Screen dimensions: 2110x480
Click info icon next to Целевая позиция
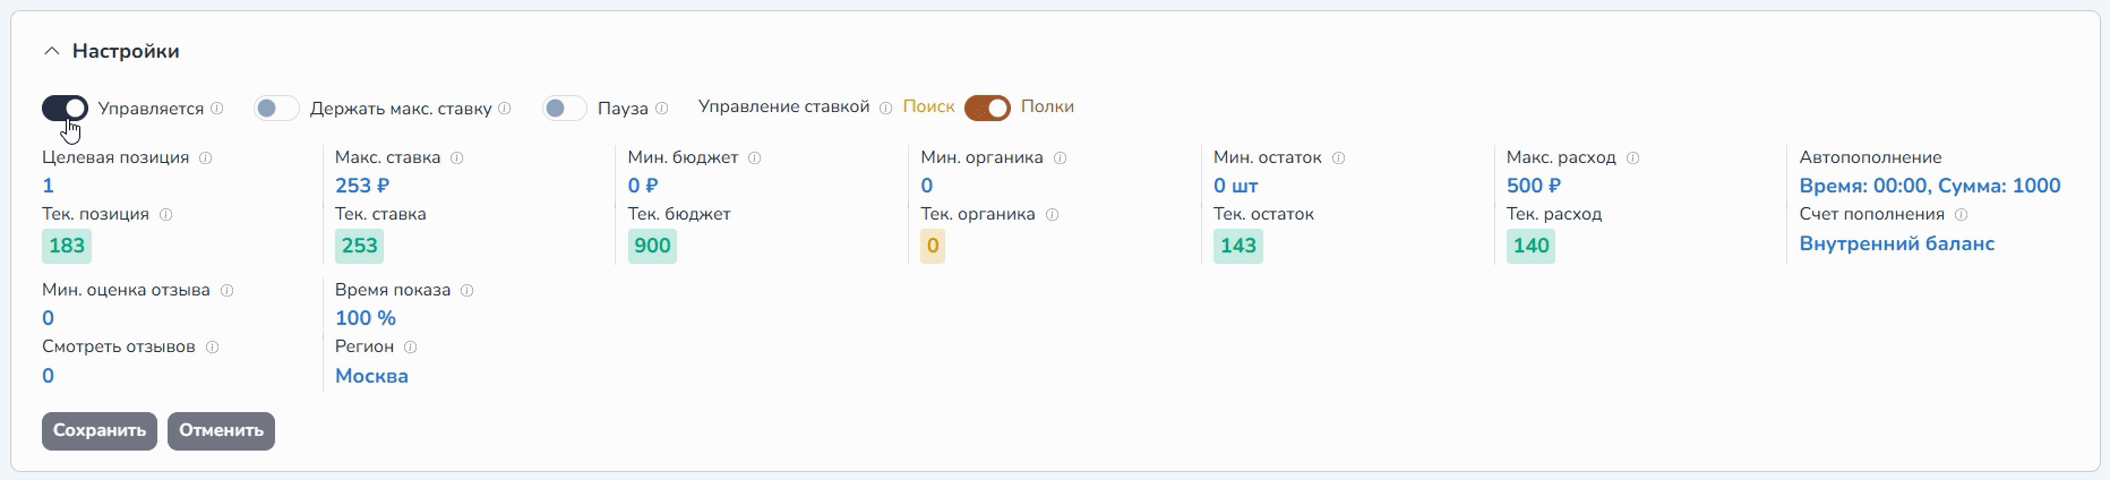(x=206, y=158)
